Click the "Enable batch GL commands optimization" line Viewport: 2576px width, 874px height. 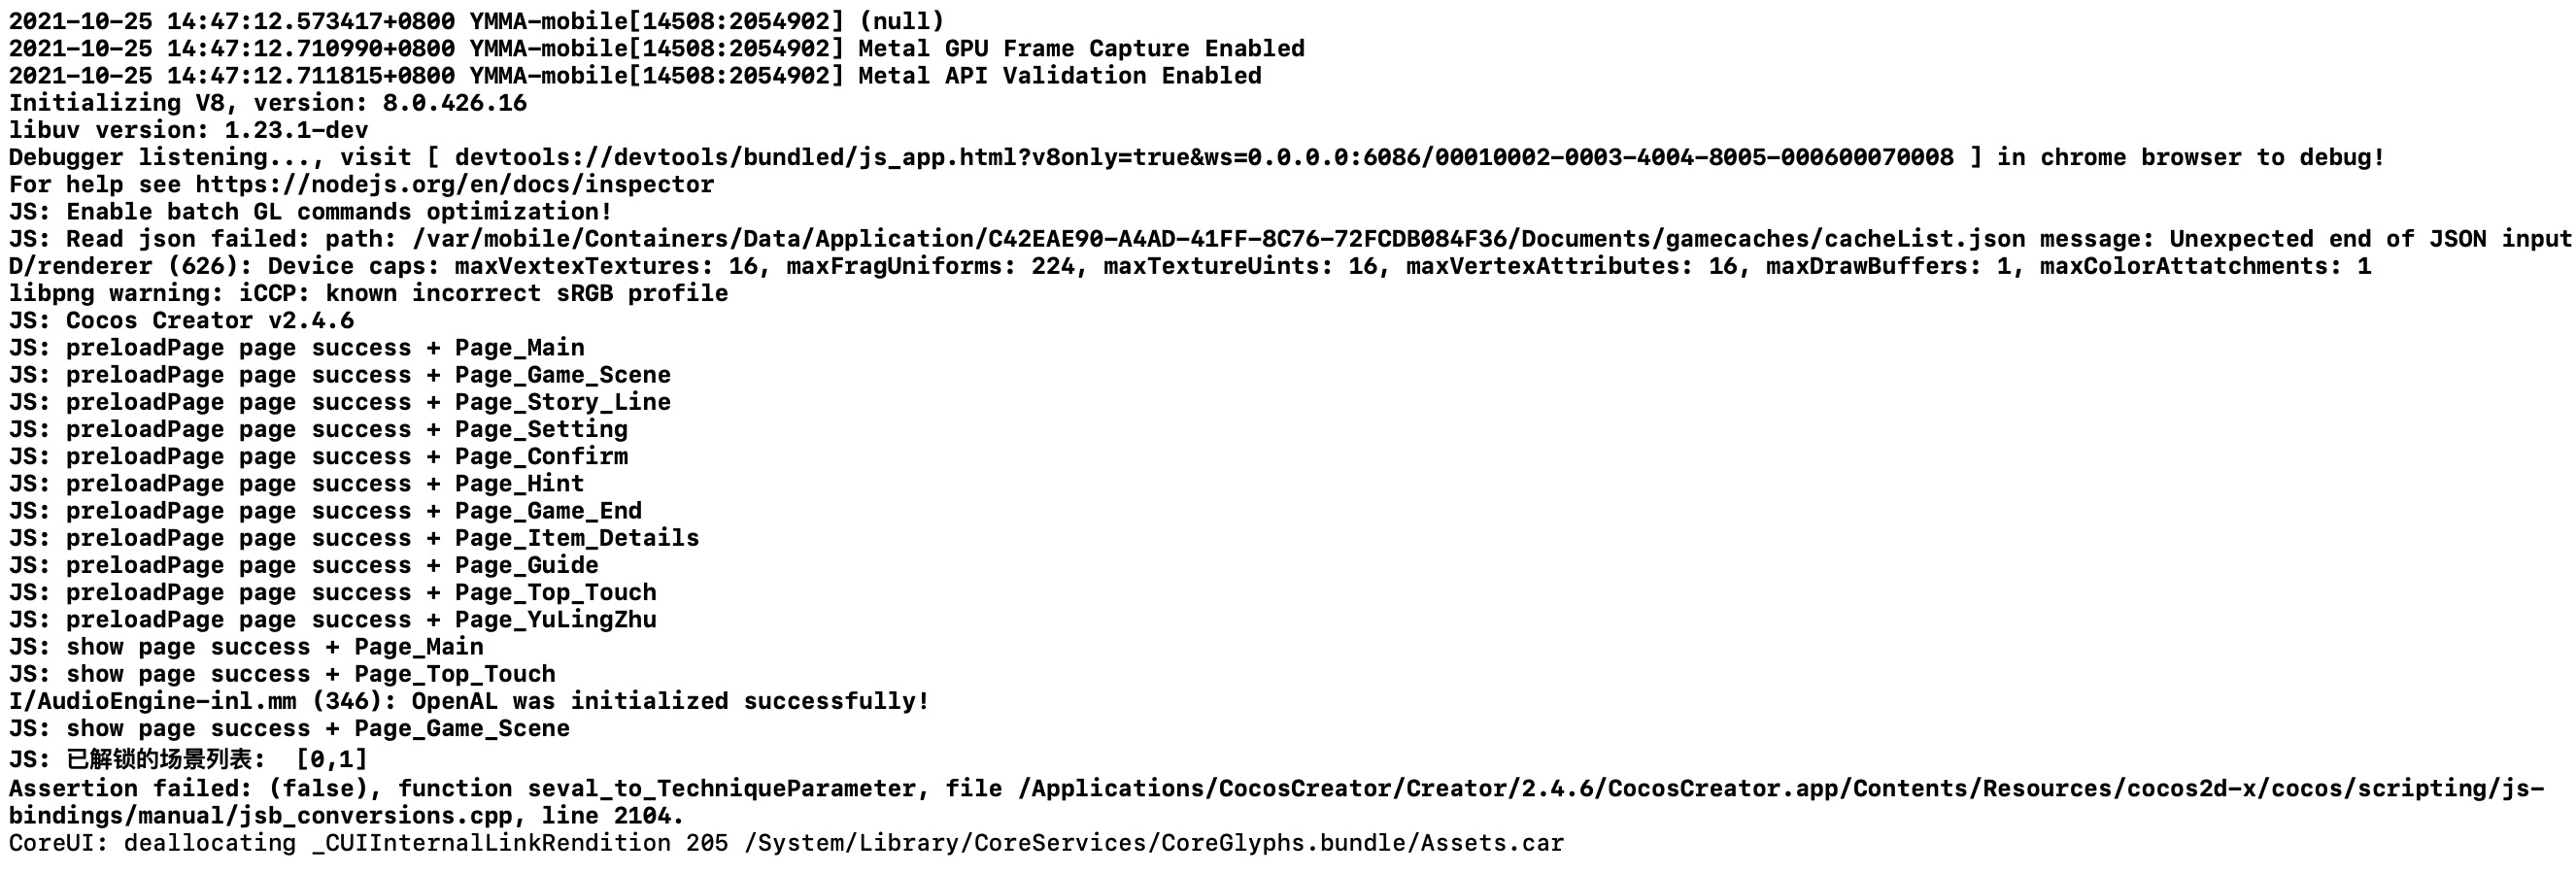point(310,212)
